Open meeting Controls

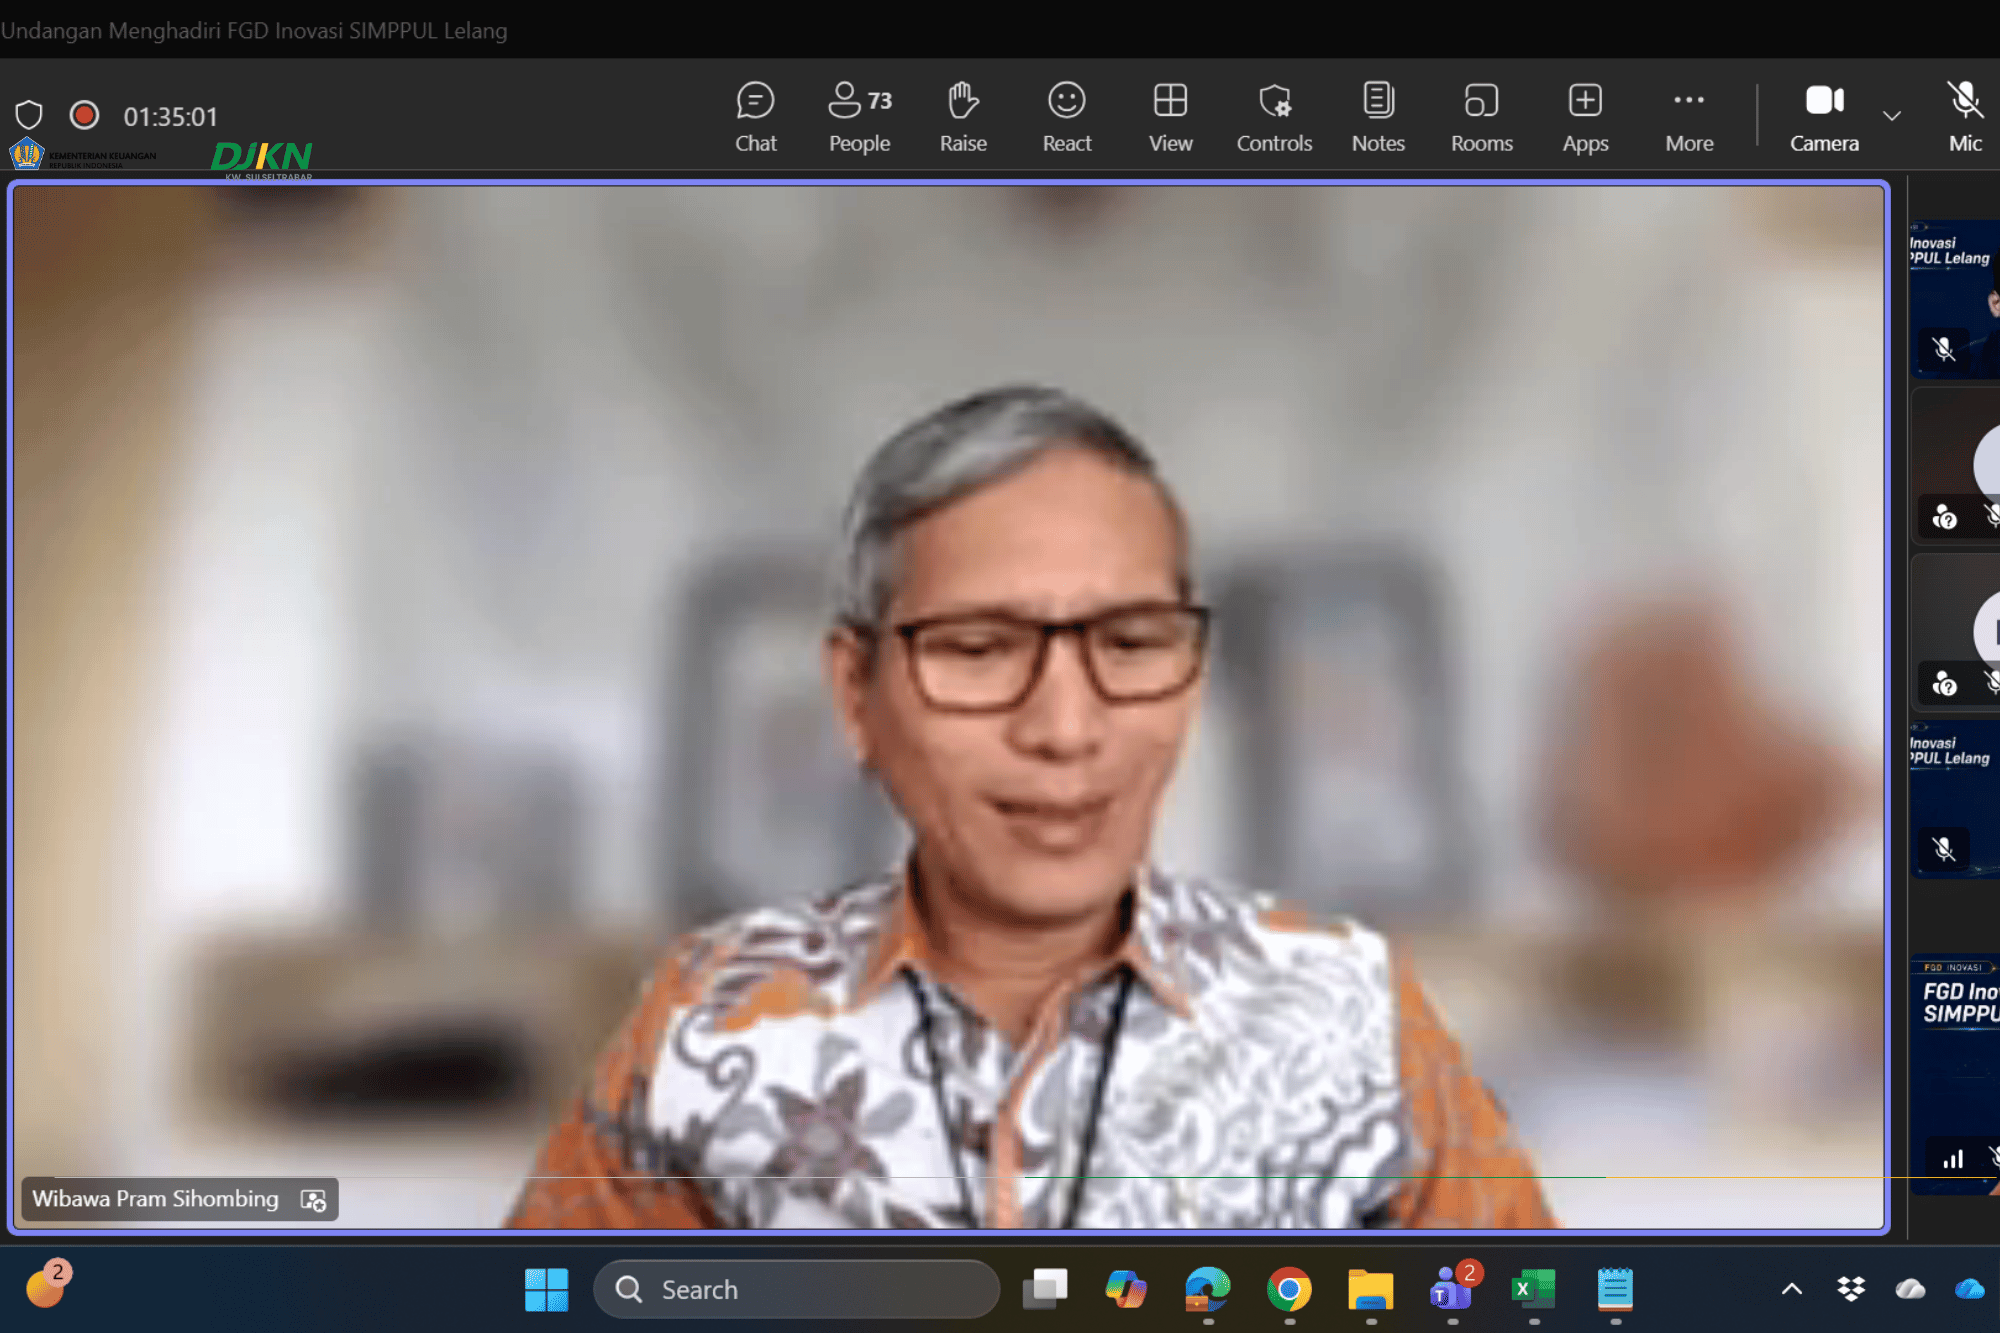(x=1274, y=117)
